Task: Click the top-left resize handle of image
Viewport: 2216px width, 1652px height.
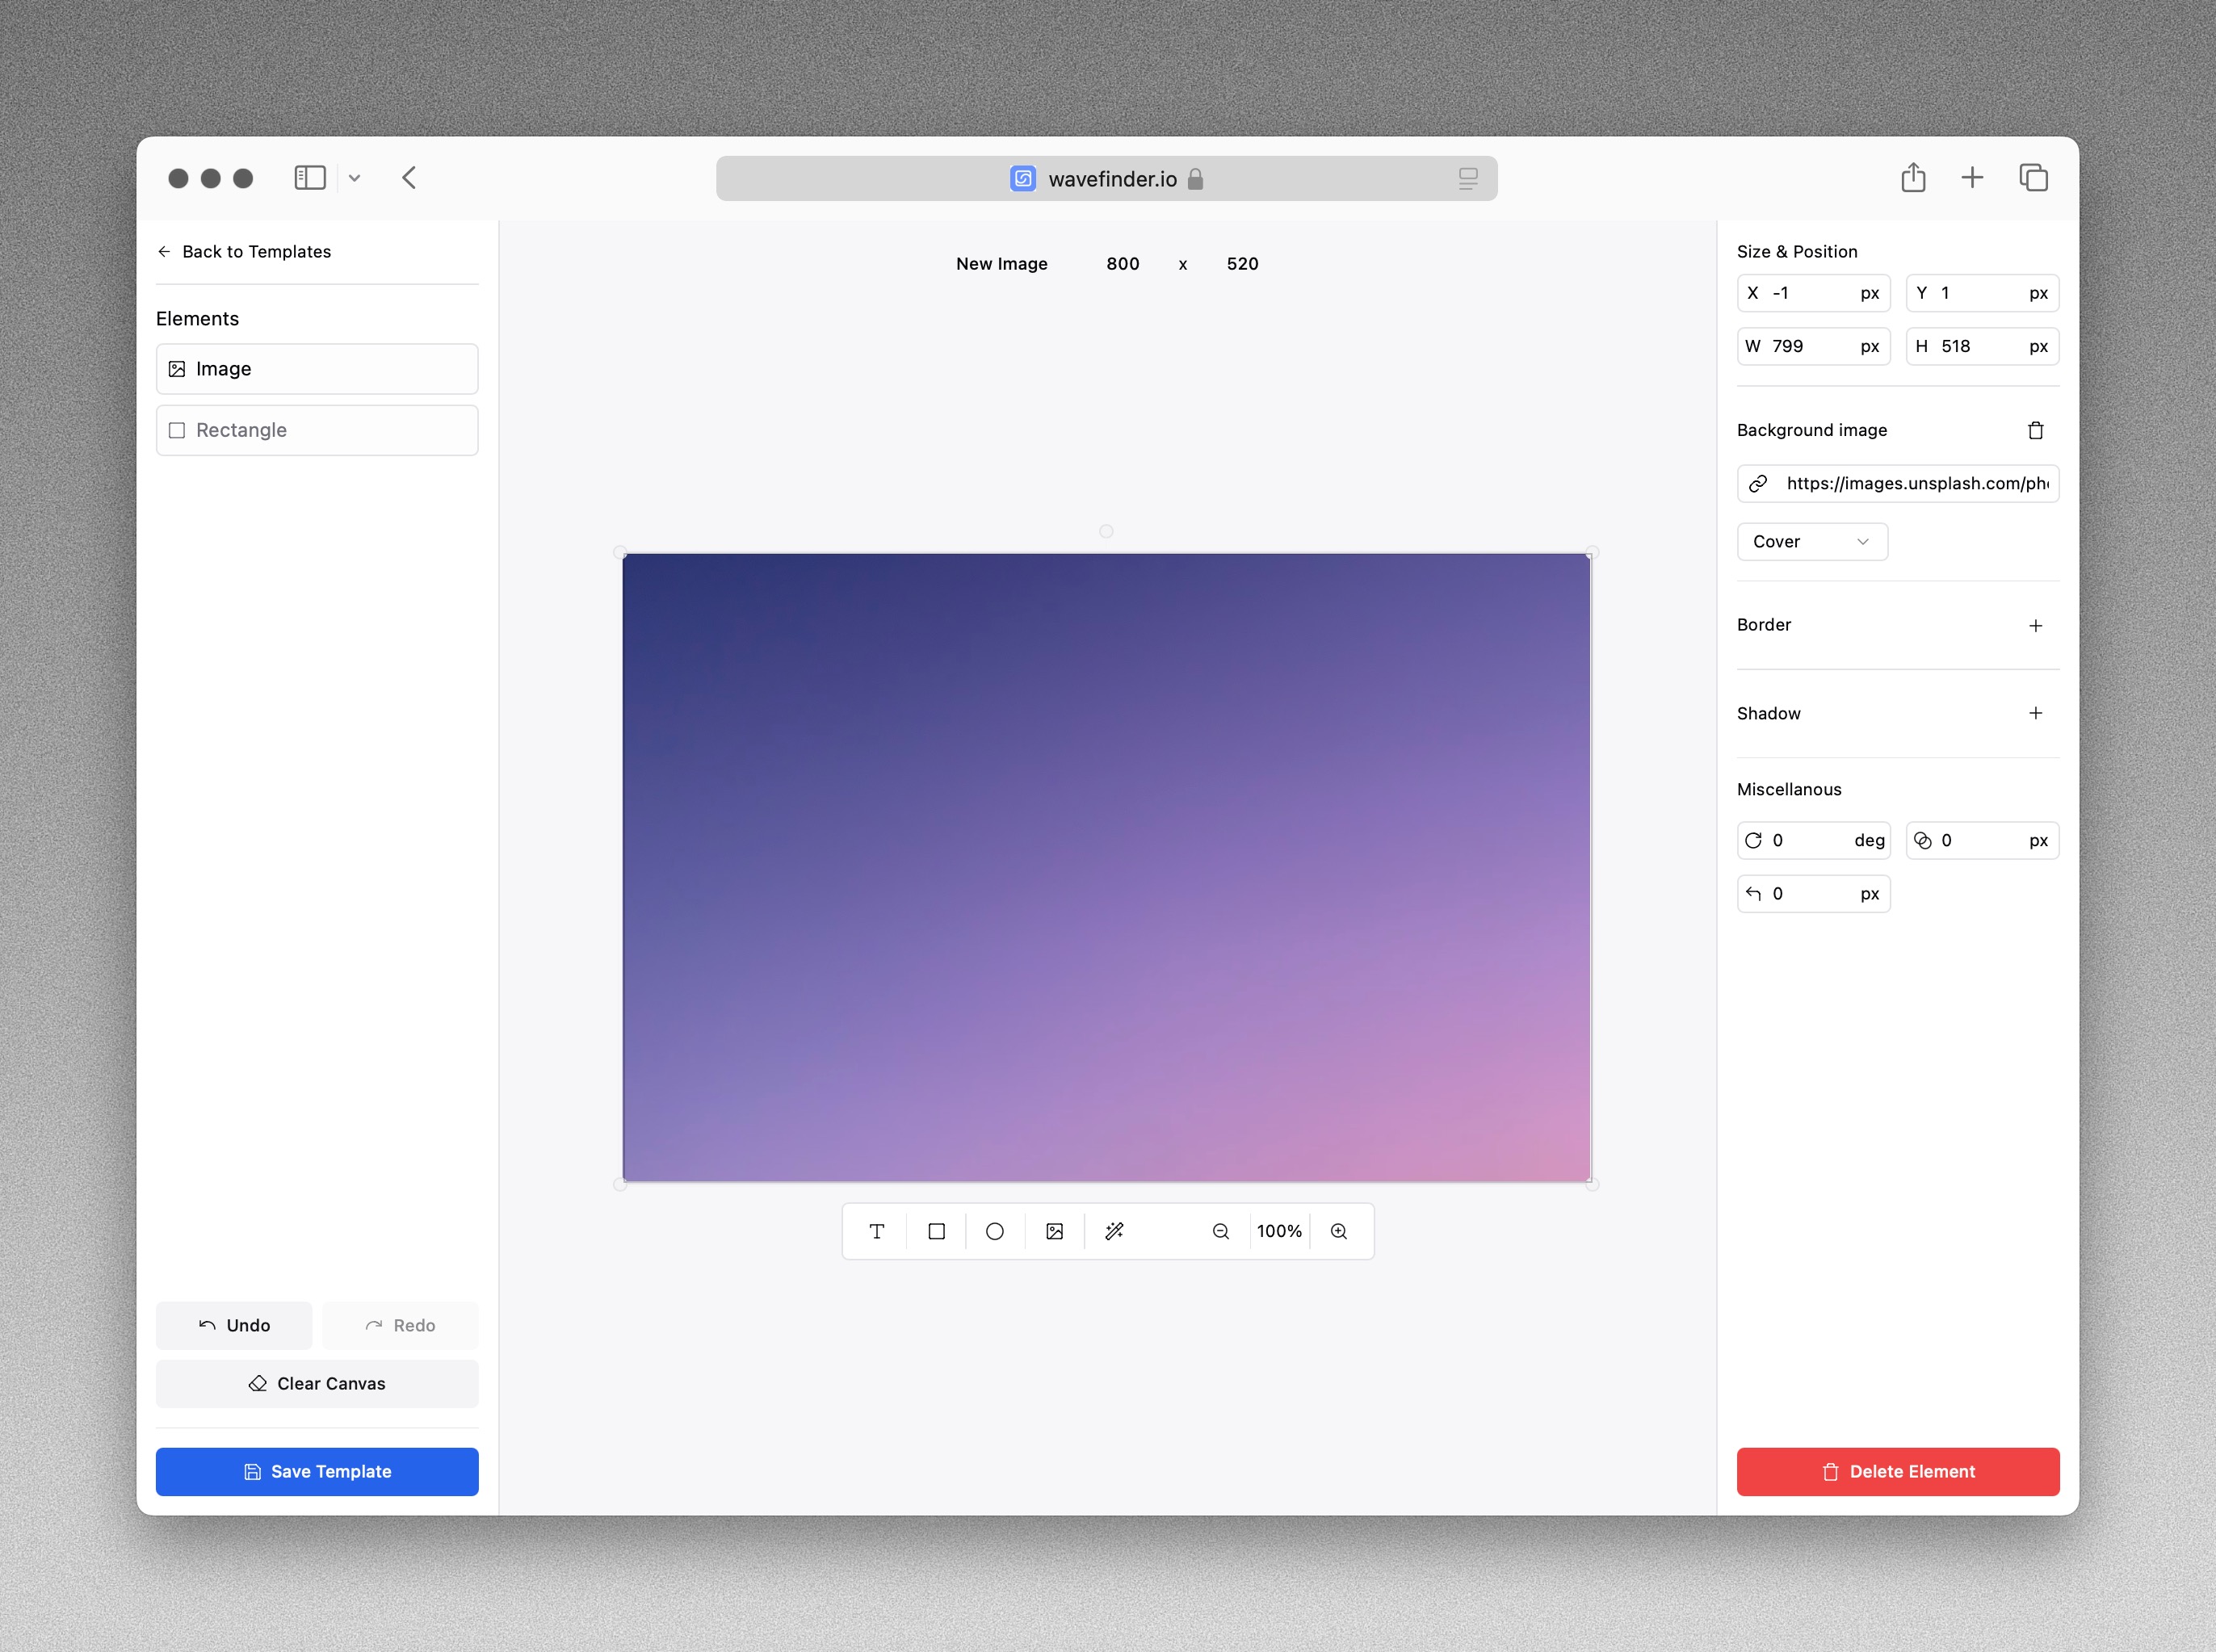Action: point(620,552)
